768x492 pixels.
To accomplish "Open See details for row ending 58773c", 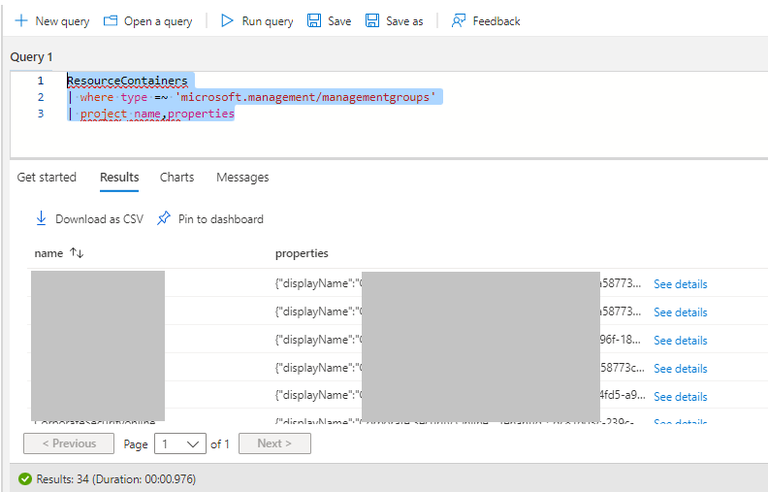I will pyautogui.click(x=680, y=369).
